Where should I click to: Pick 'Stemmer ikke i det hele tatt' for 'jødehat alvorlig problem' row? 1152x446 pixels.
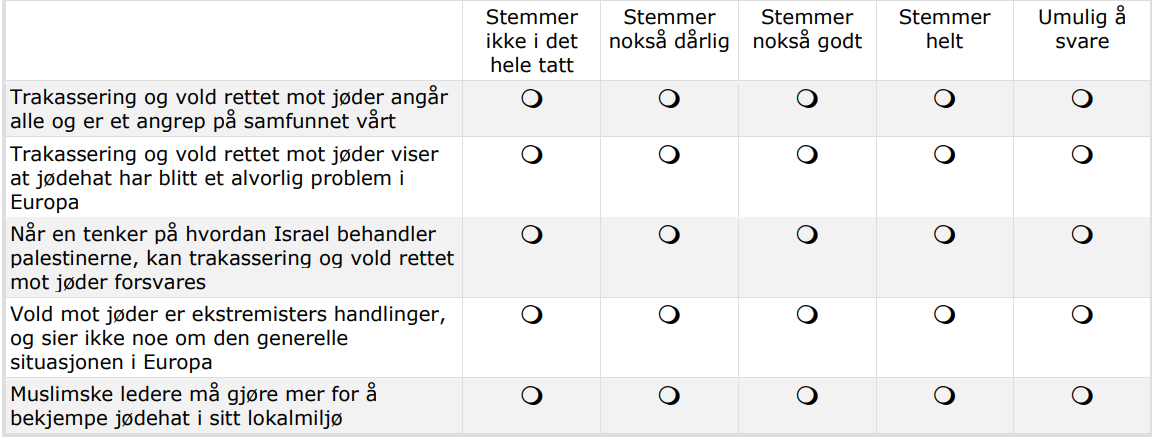click(532, 155)
